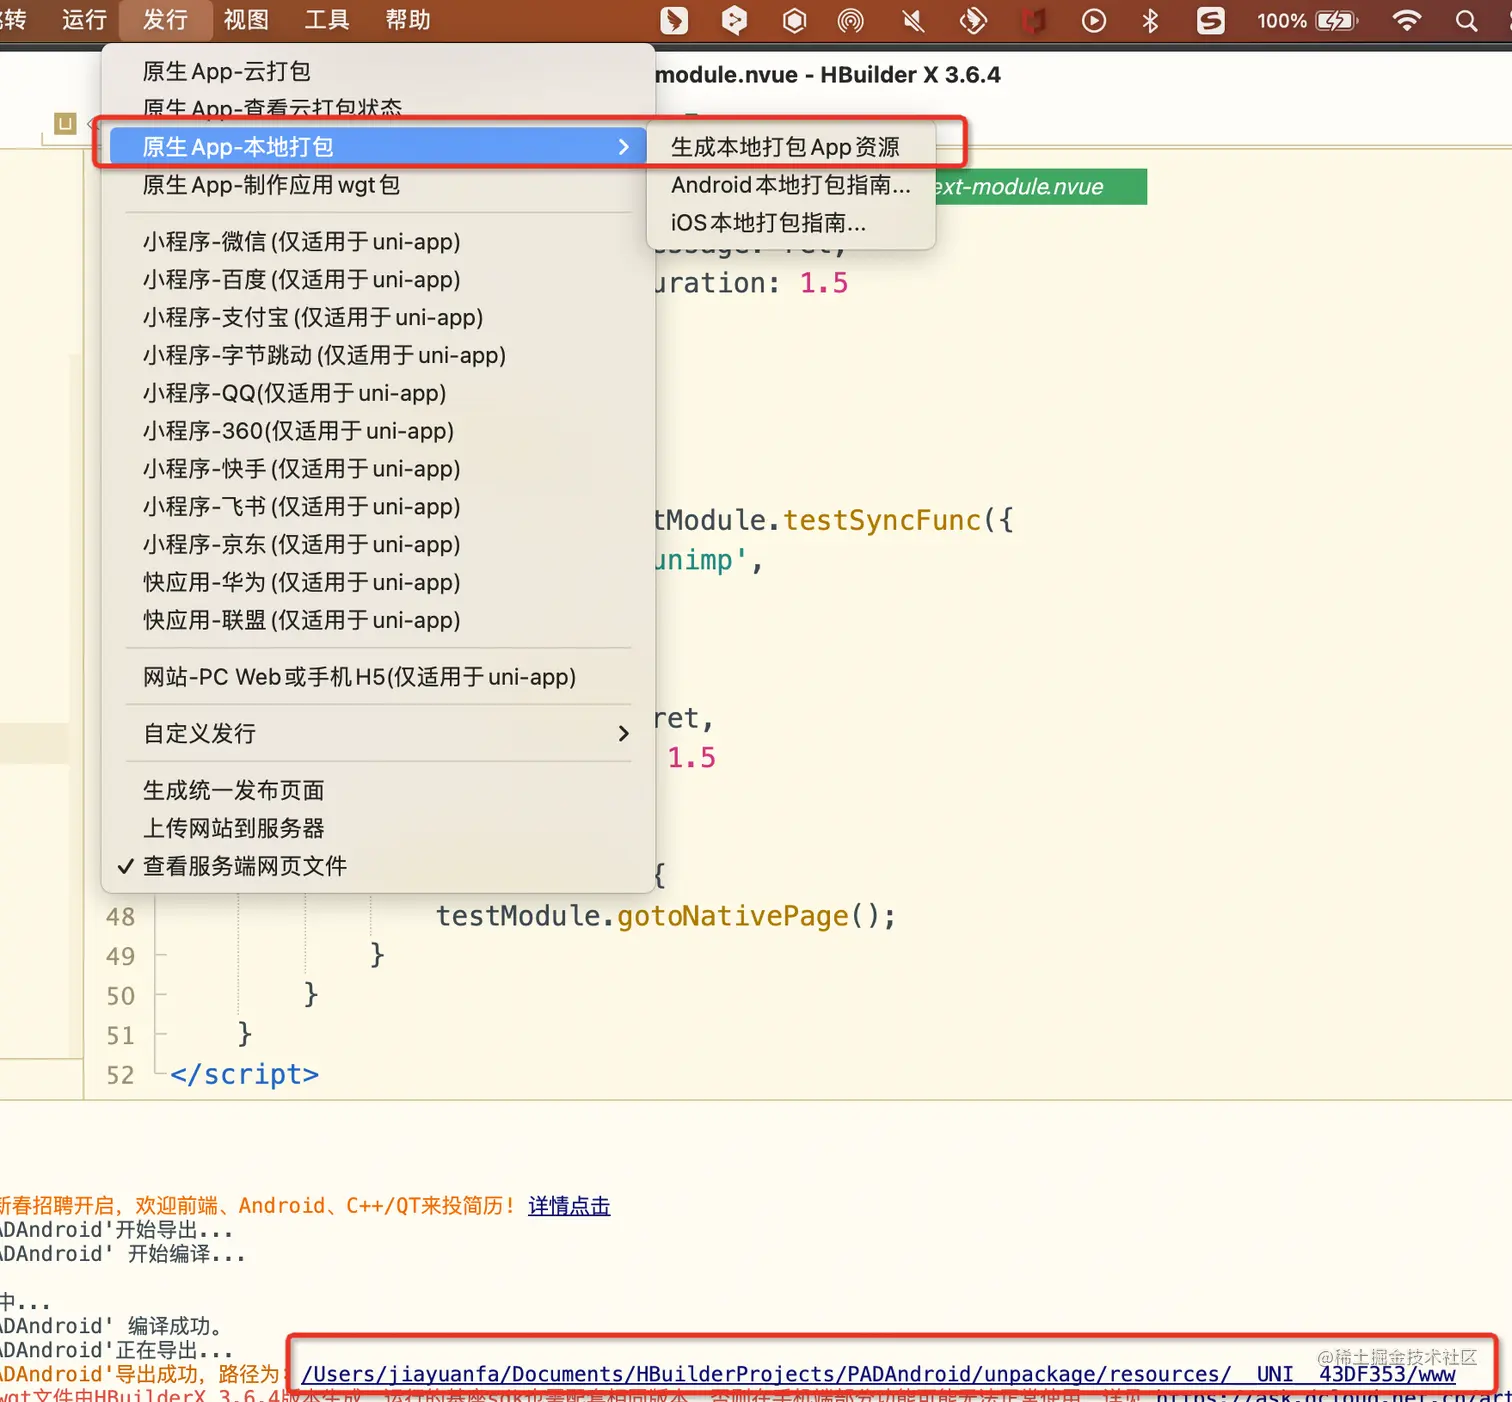Click the testSyncFunc({ code text
Screen dimensions: 1512x1402
pyautogui.click(x=898, y=521)
